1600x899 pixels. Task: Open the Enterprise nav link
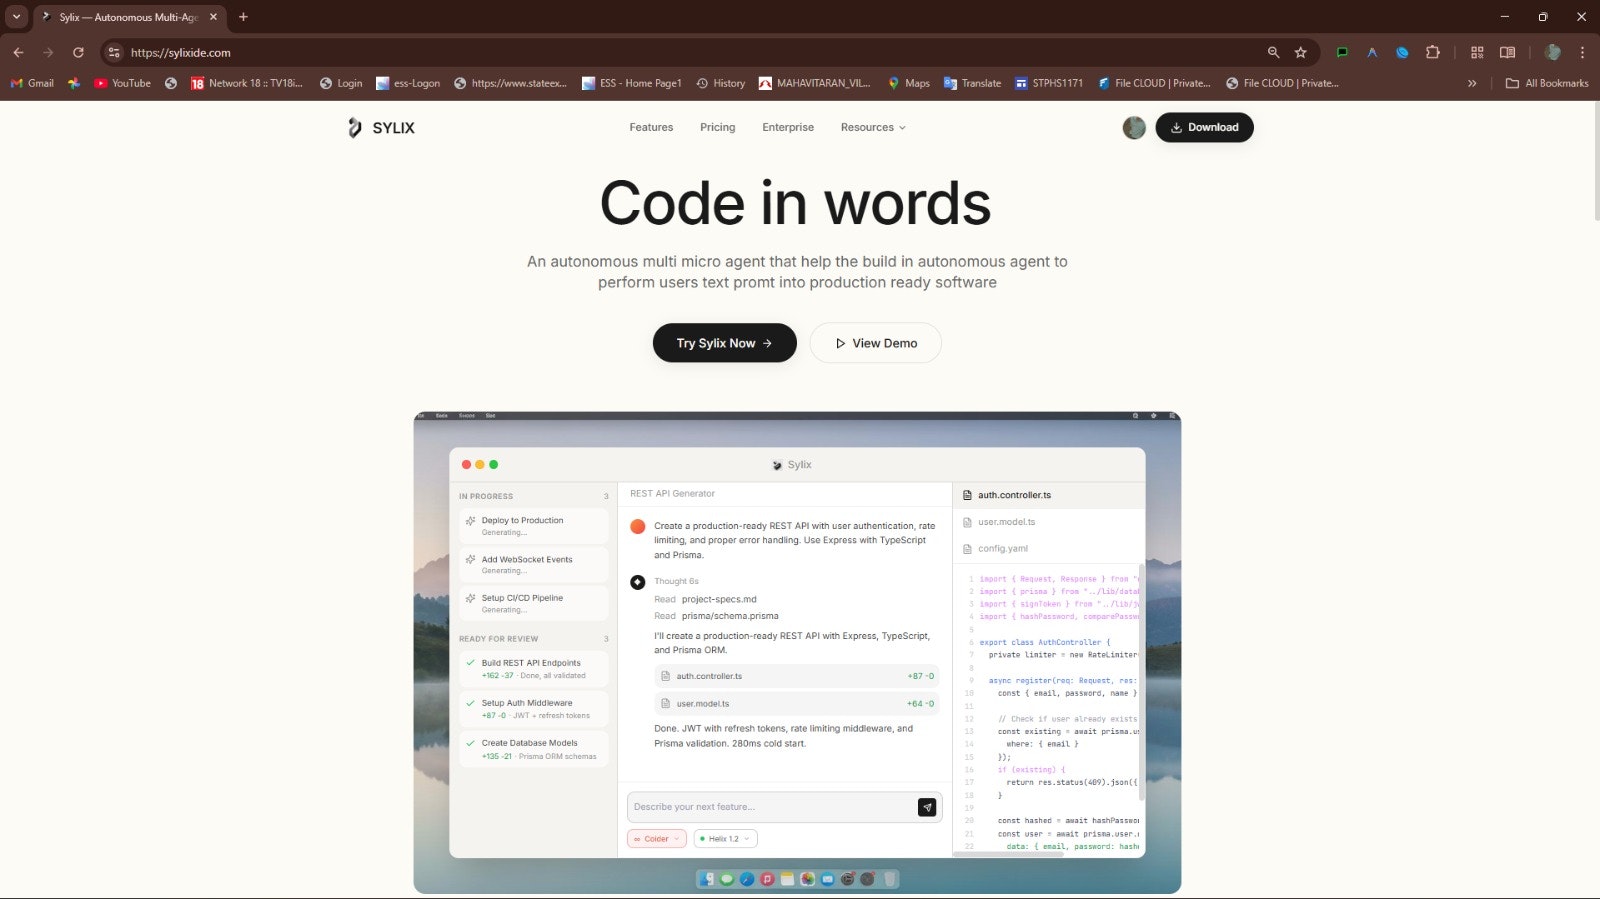point(788,128)
